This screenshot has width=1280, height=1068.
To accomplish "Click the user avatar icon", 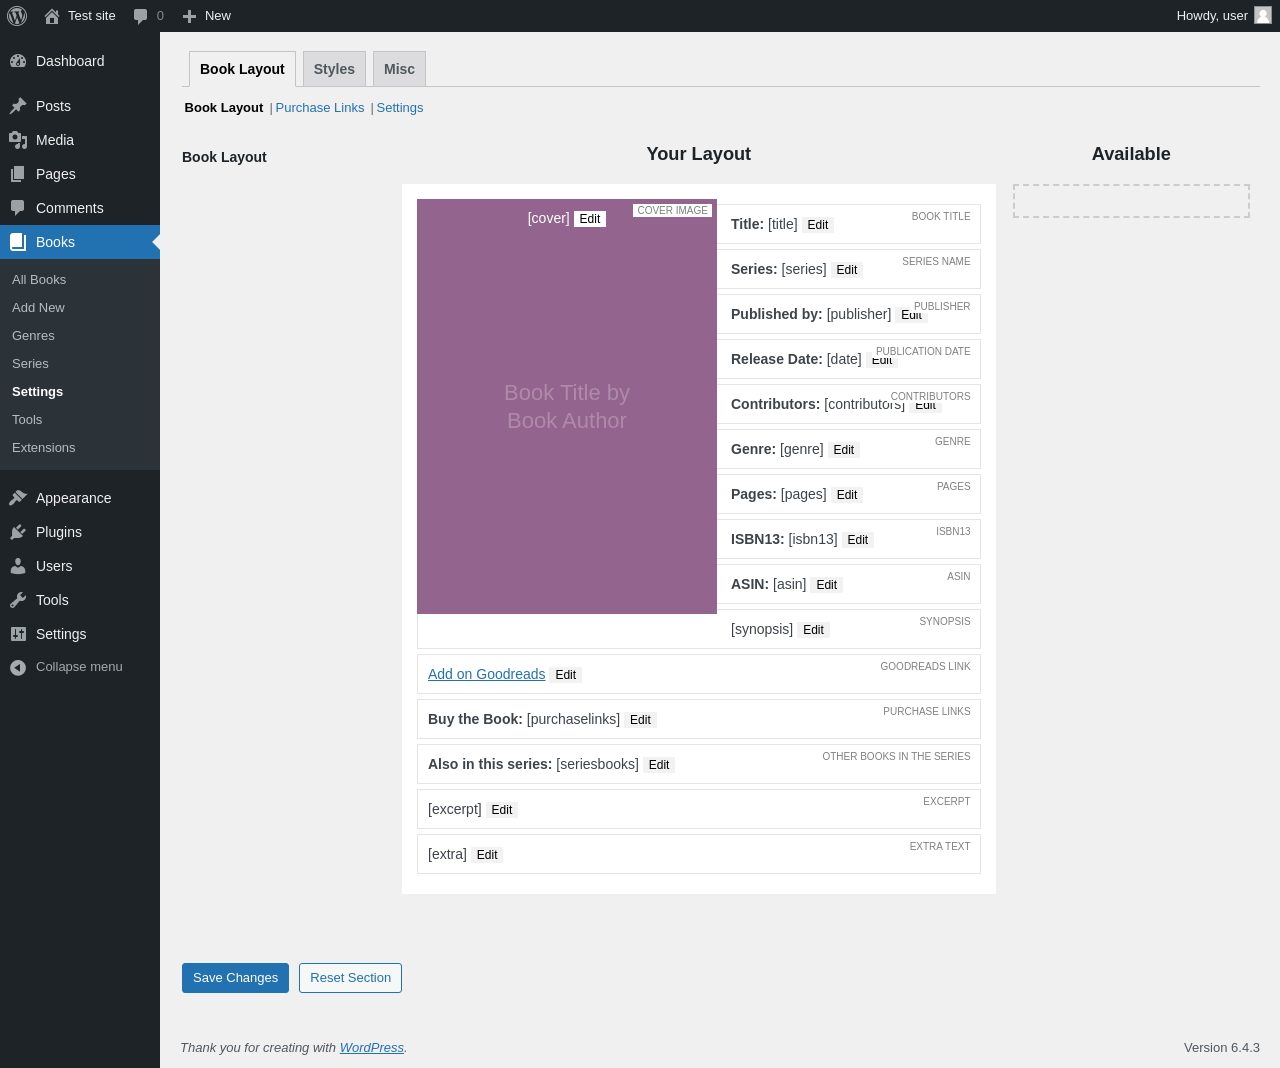I will 1263,15.
